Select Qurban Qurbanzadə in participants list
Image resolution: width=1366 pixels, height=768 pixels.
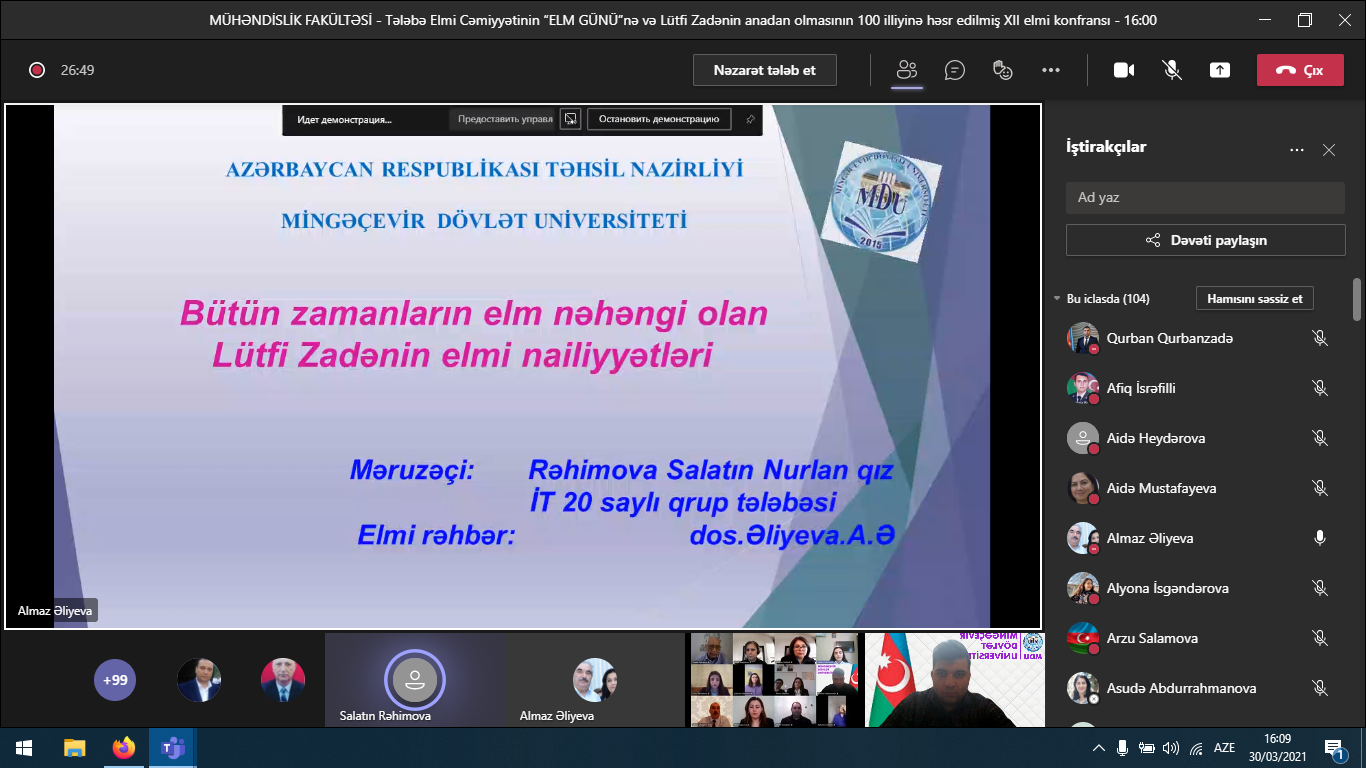(1169, 338)
